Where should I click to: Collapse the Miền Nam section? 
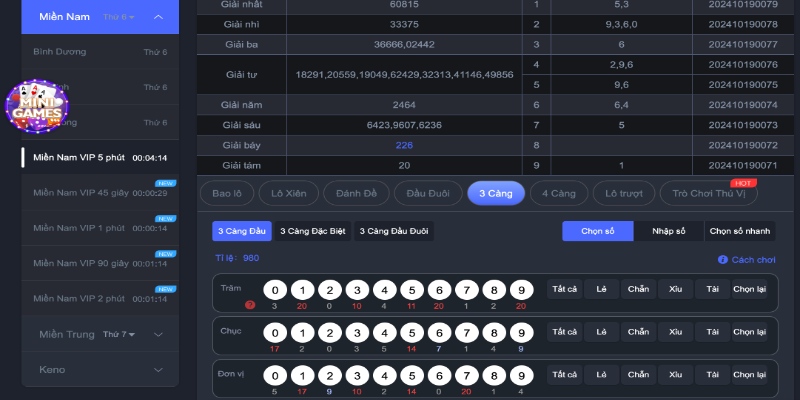click(x=159, y=17)
